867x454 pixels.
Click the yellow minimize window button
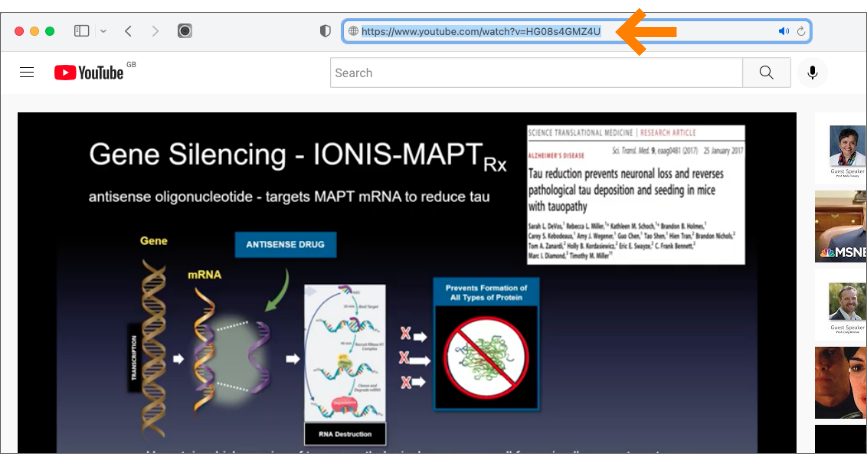click(34, 31)
